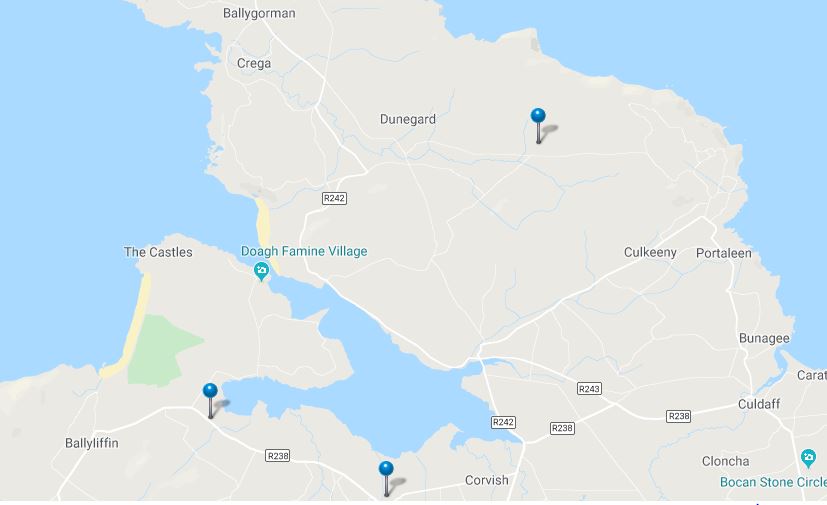Click the blue pin west of Corvish
The height and width of the screenshot is (505, 827).
[386, 479]
